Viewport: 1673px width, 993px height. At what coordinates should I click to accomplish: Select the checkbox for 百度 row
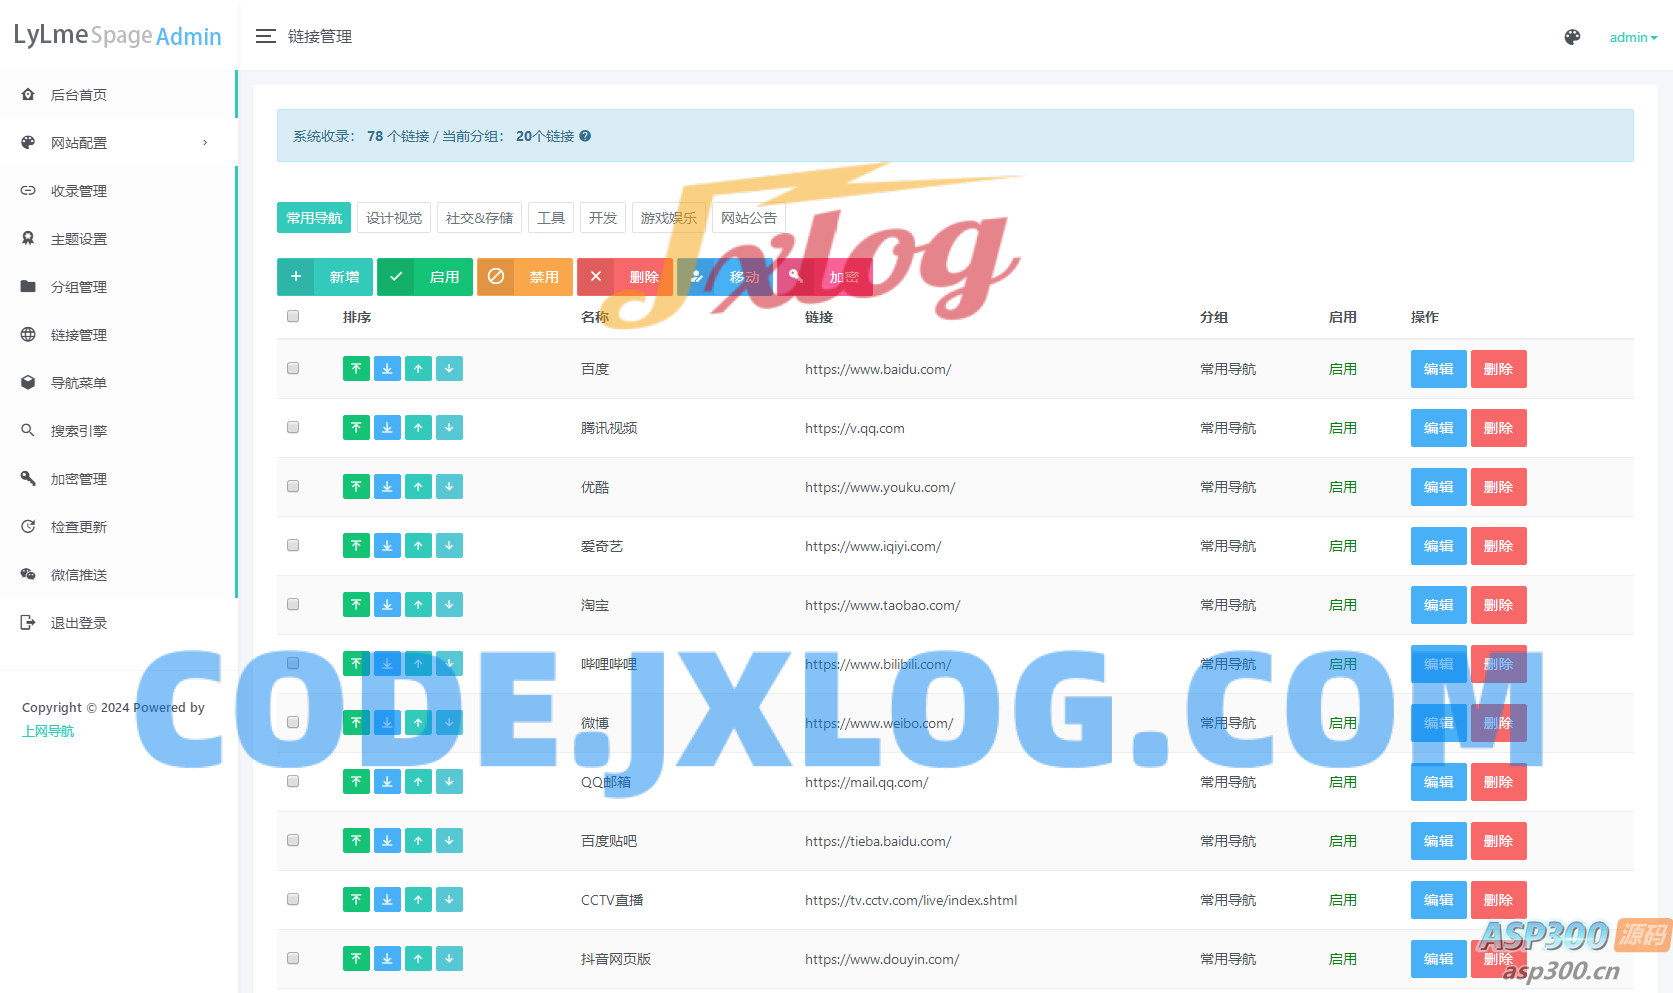point(293,368)
